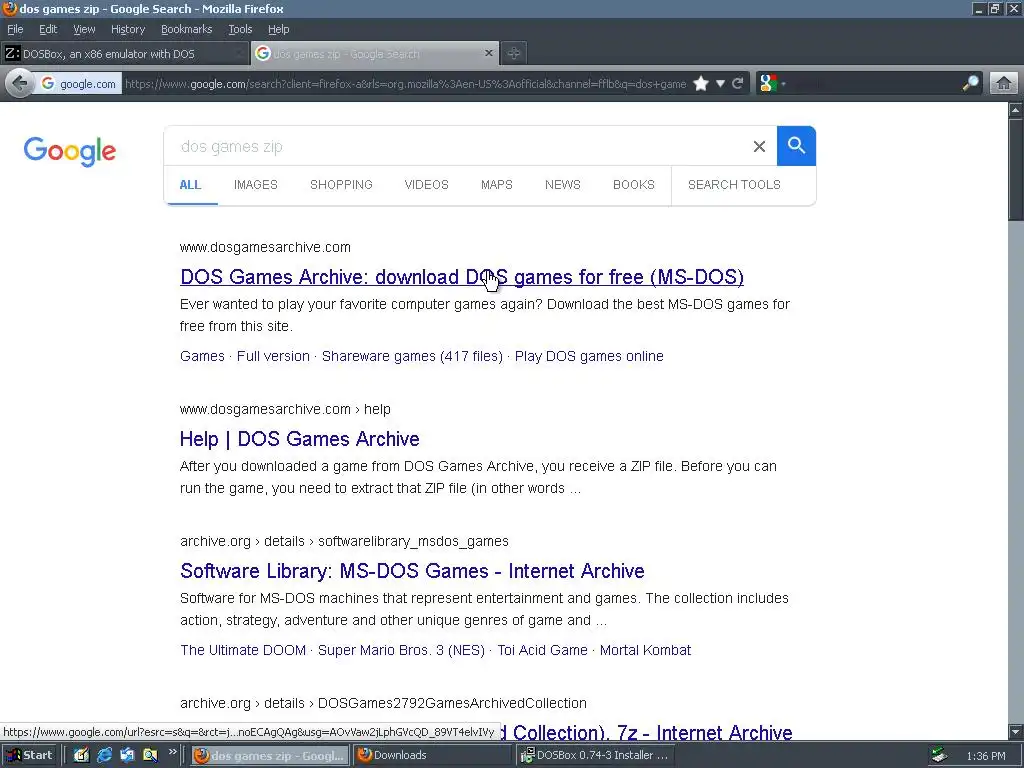
Task: Open 'Shareware games (417 files)' sitelink
Action: click(x=412, y=357)
